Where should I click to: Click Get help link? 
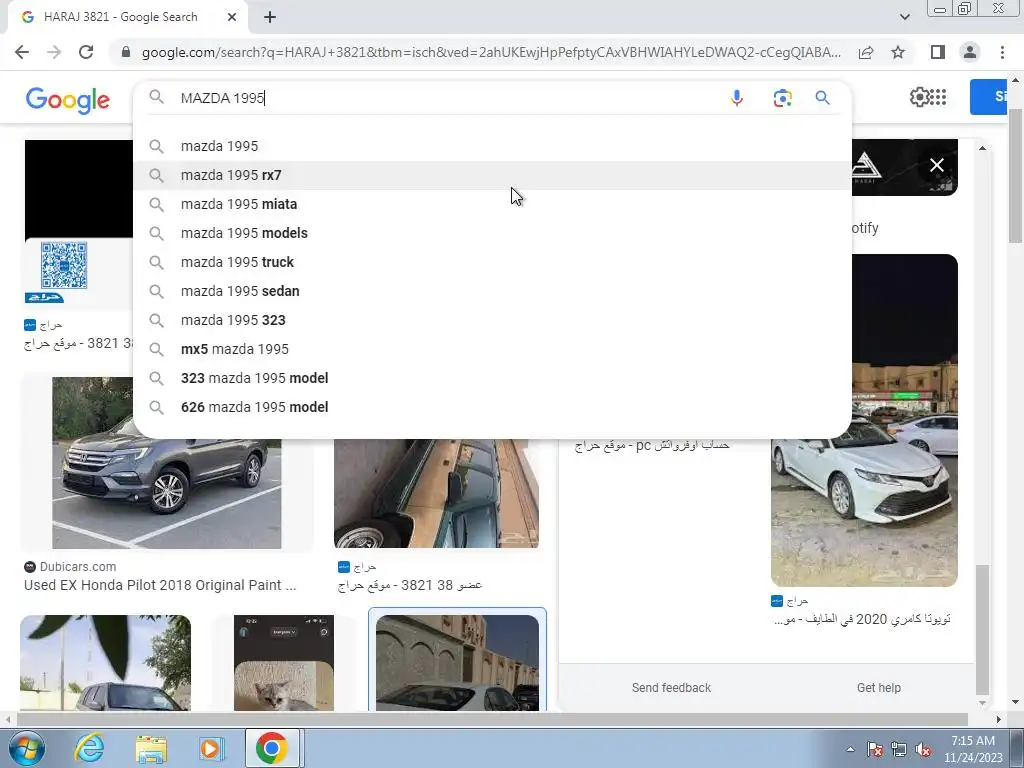click(x=878, y=688)
